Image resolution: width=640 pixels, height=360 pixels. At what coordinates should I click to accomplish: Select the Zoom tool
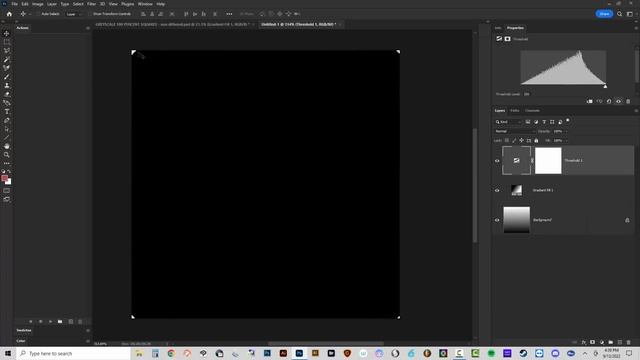click(7, 155)
